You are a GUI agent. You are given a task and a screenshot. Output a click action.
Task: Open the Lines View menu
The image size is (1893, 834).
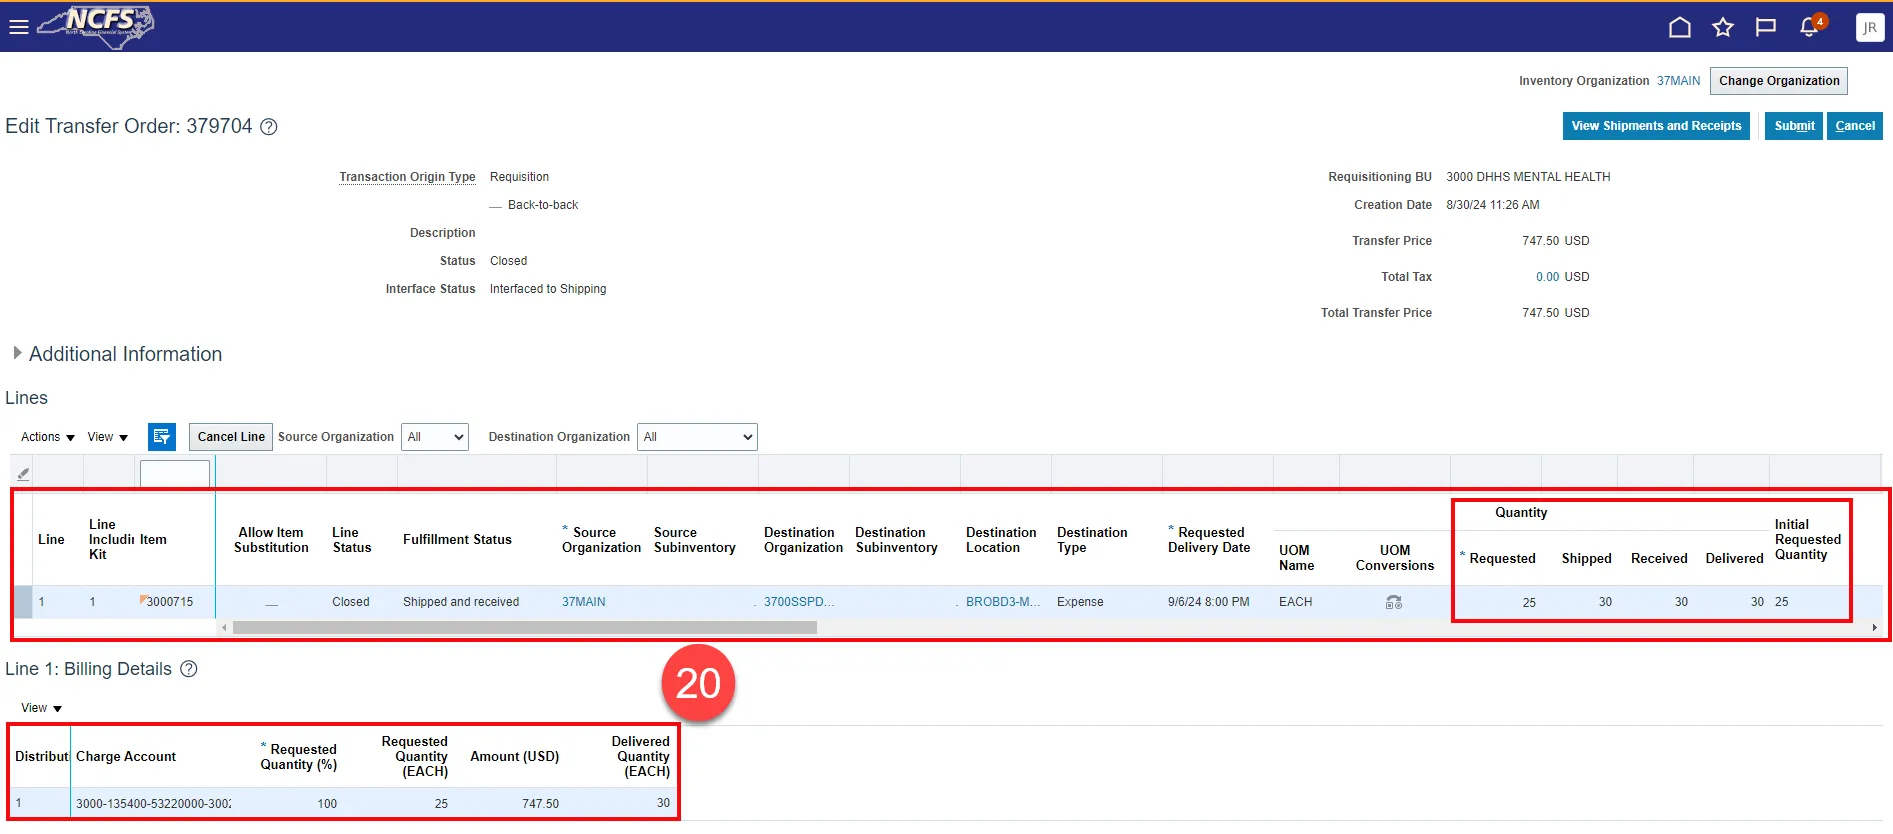108,437
